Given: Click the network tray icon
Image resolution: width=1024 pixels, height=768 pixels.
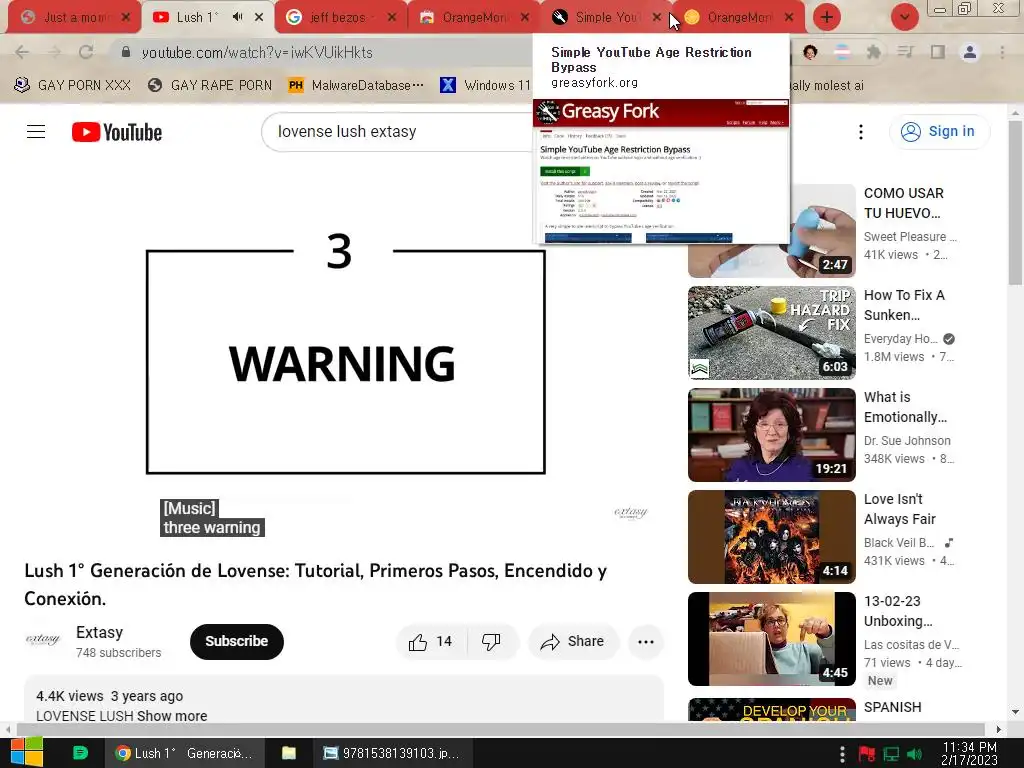Looking at the screenshot, I should click(891, 754).
